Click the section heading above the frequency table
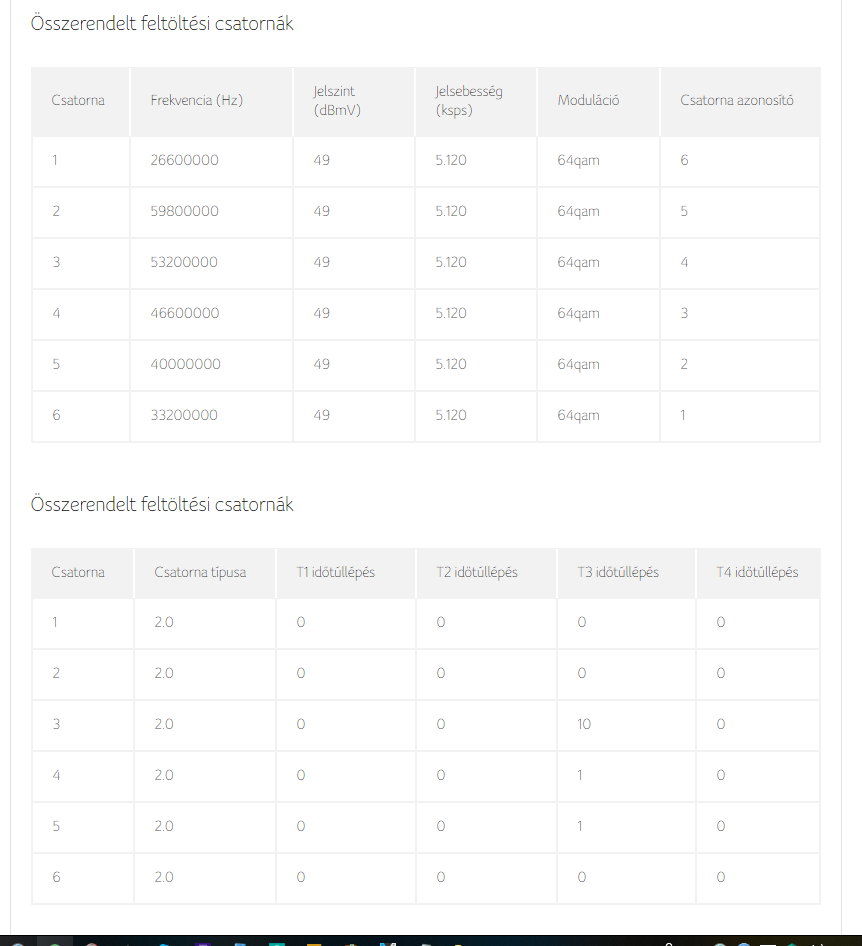Screen dimensions: 862x946 coord(162,24)
